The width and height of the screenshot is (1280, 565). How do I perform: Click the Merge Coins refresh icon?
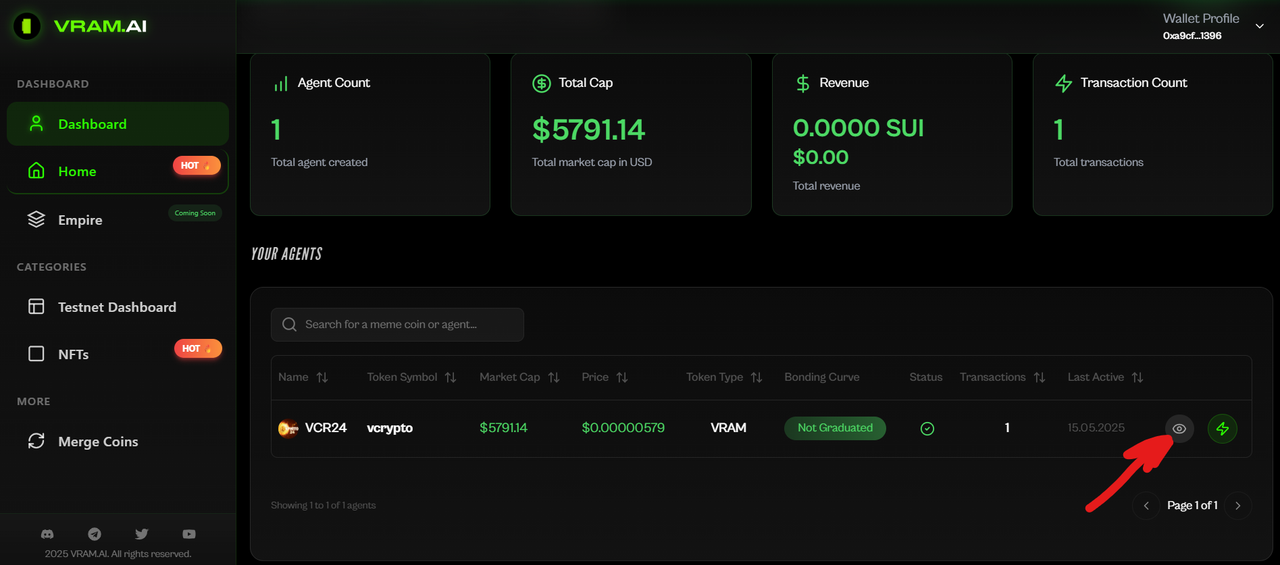[x=36, y=441]
